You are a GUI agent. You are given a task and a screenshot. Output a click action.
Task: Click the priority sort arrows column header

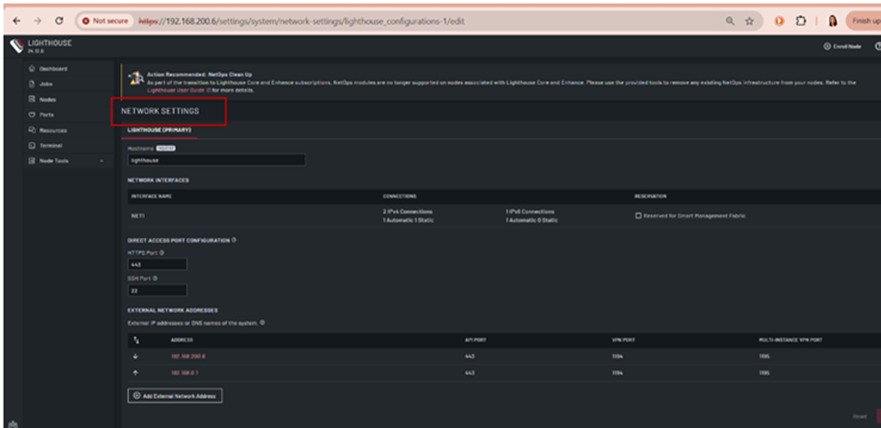point(135,340)
